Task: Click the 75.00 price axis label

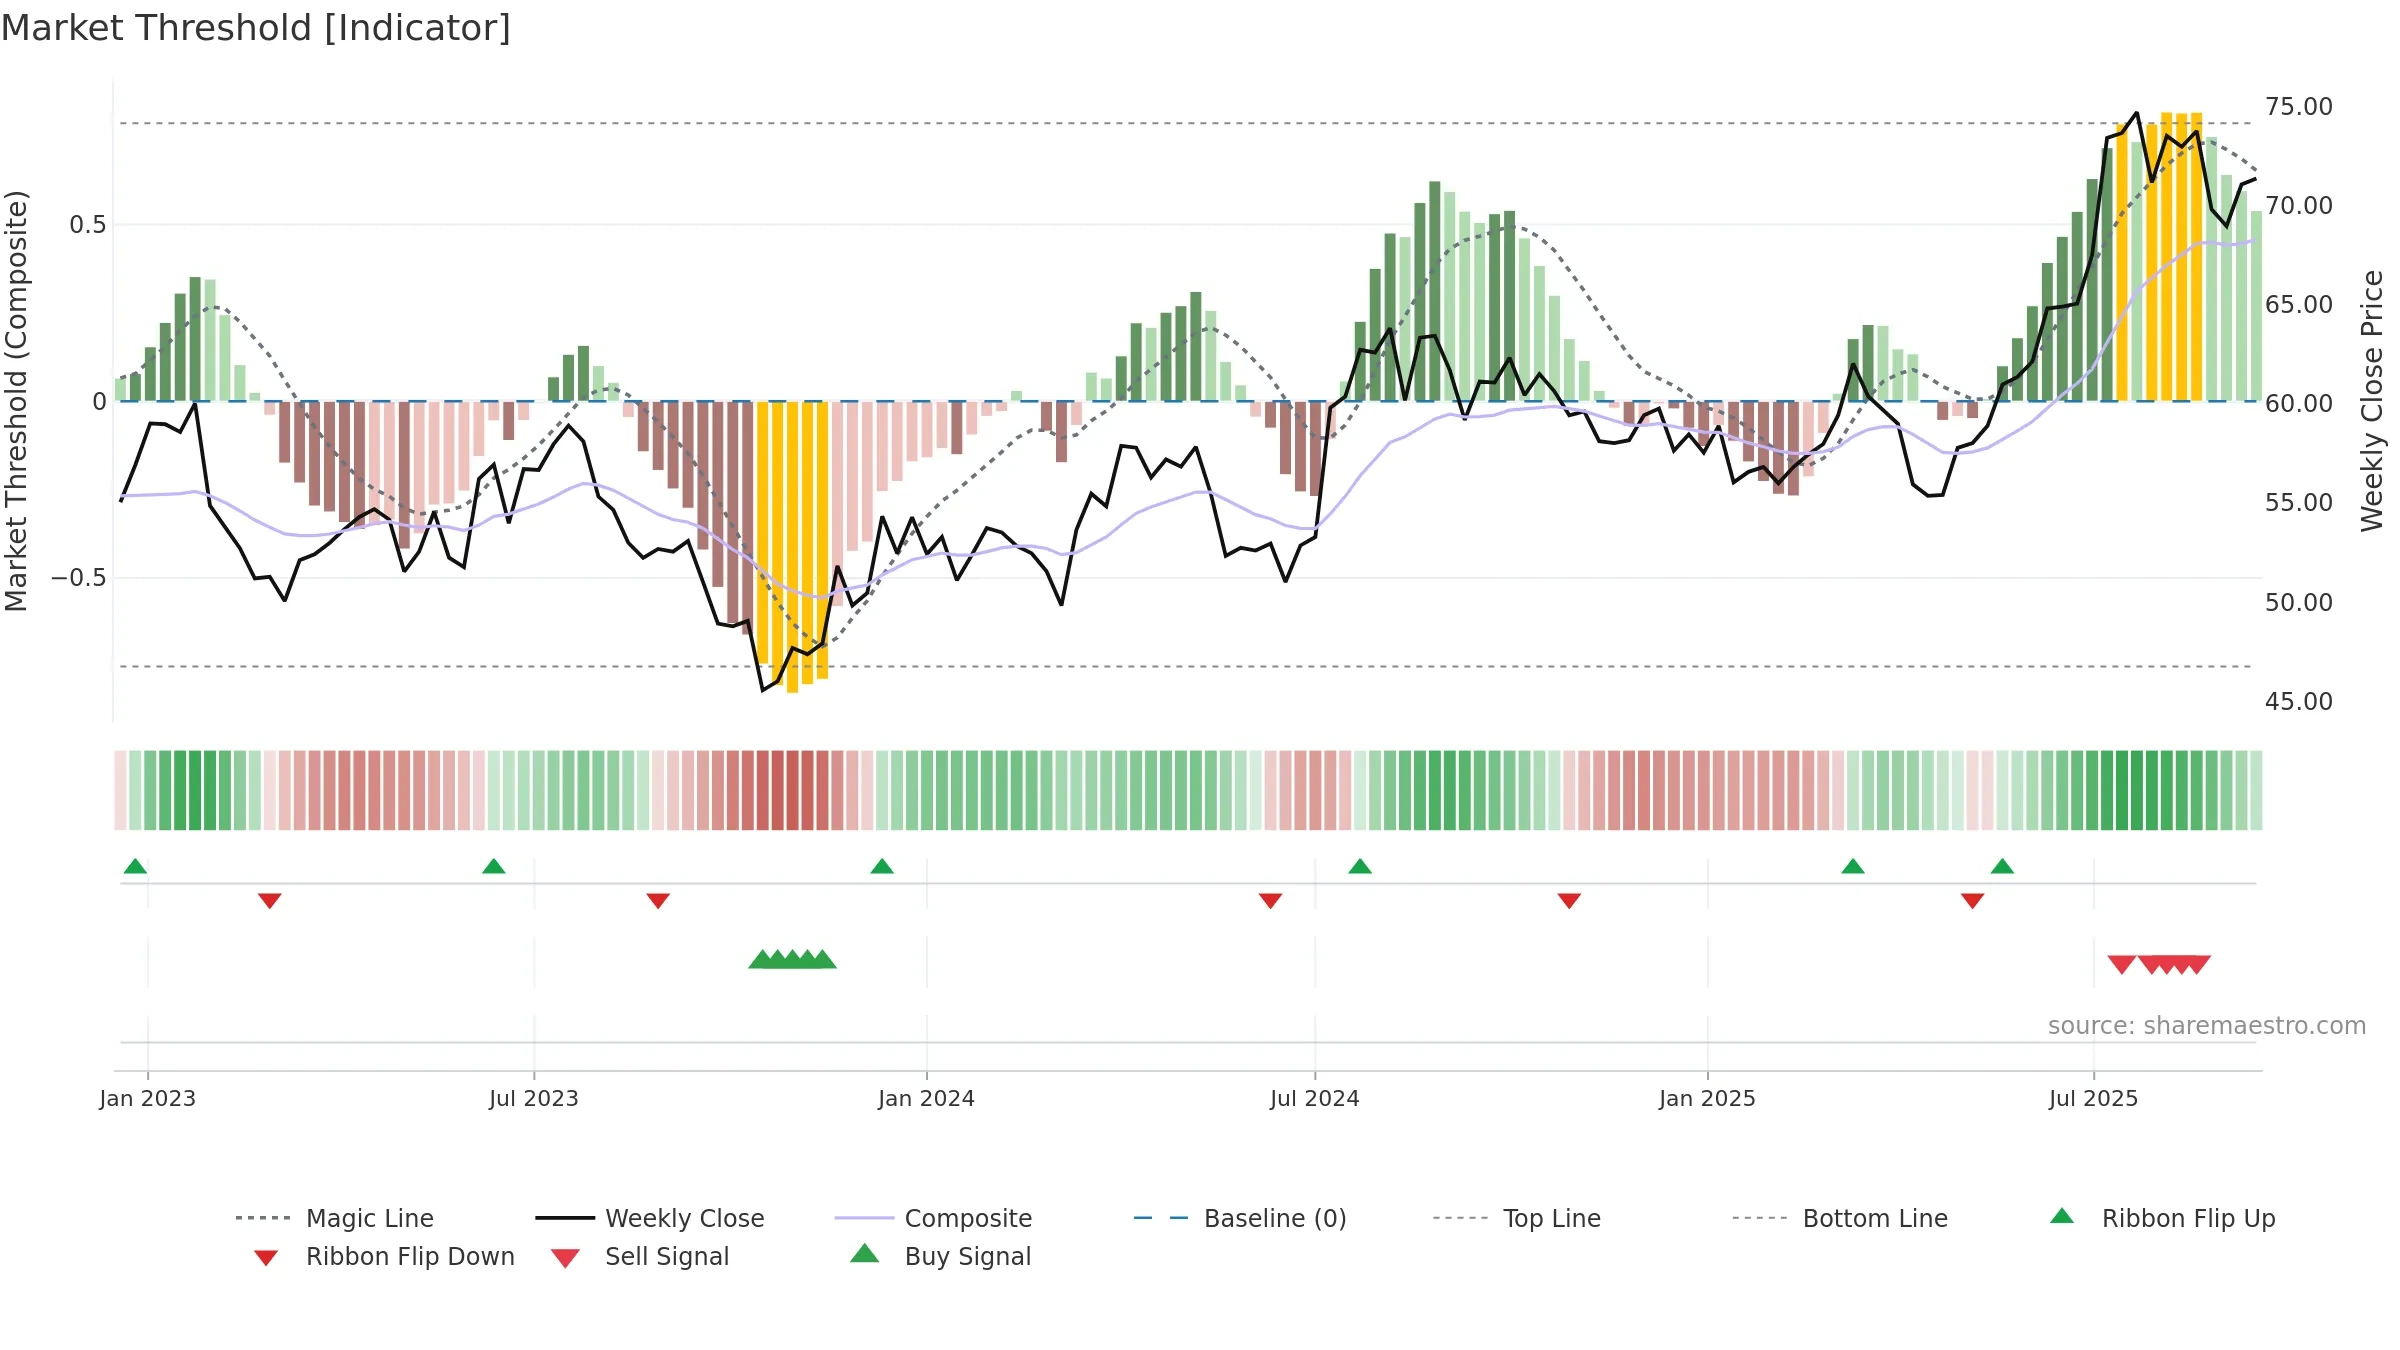Action: click(2298, 107)
